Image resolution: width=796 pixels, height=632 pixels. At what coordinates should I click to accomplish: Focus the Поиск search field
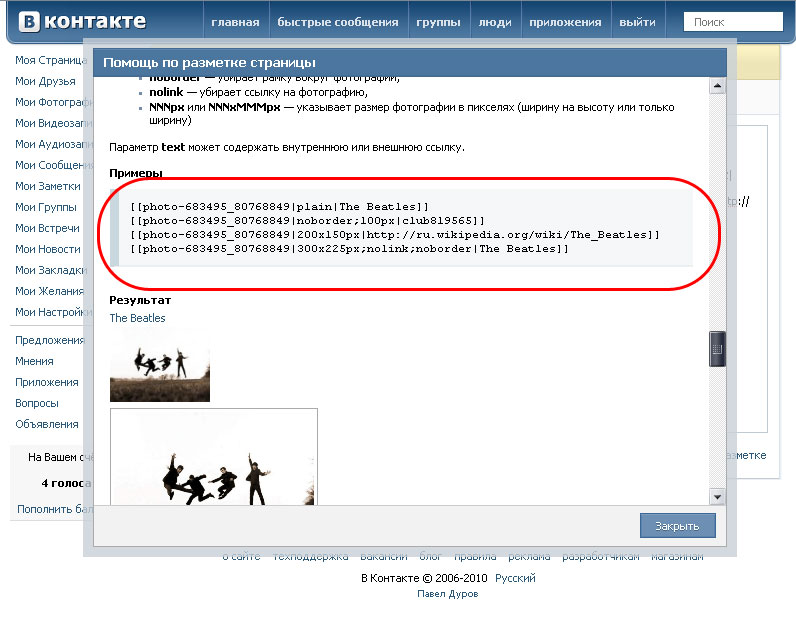[x=733, y=22]
